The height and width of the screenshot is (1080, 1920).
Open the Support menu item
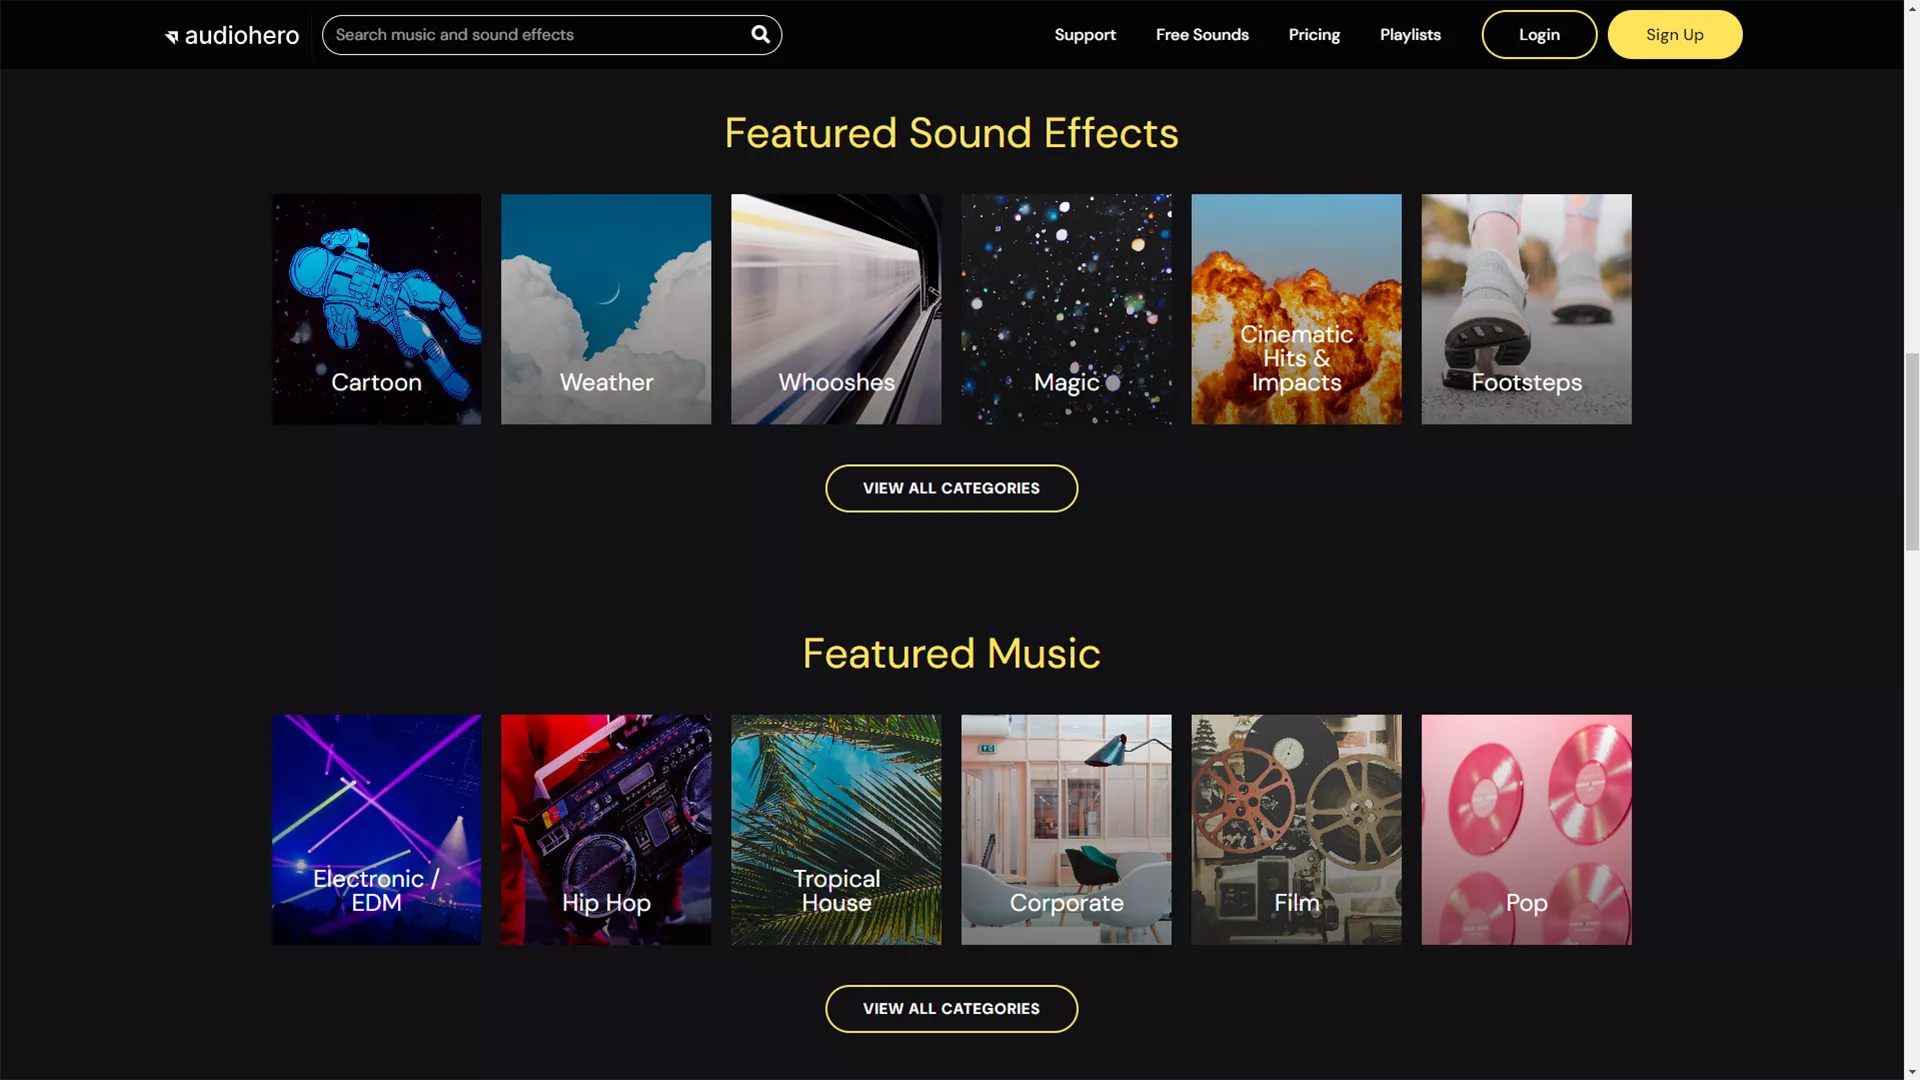1085,35
